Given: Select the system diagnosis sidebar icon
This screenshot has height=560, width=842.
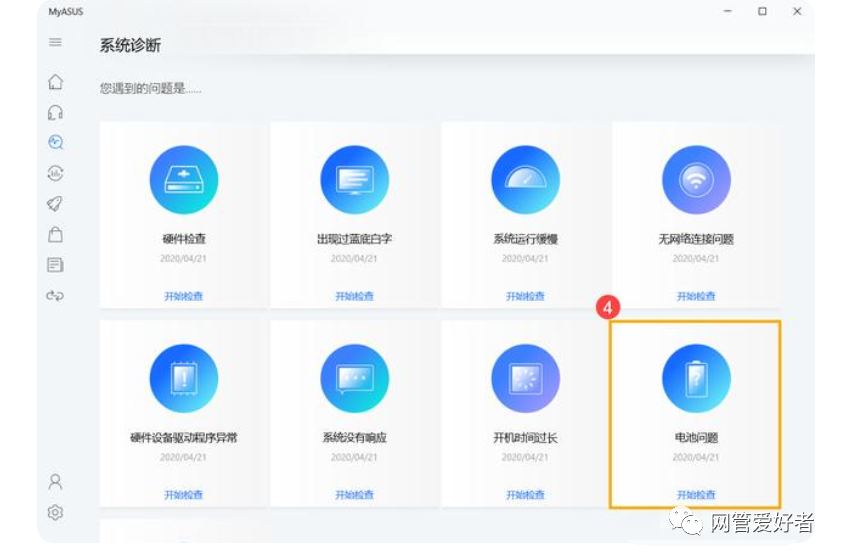Looking at the screenshot, I should pyautogui.click(x=55, y=142).
